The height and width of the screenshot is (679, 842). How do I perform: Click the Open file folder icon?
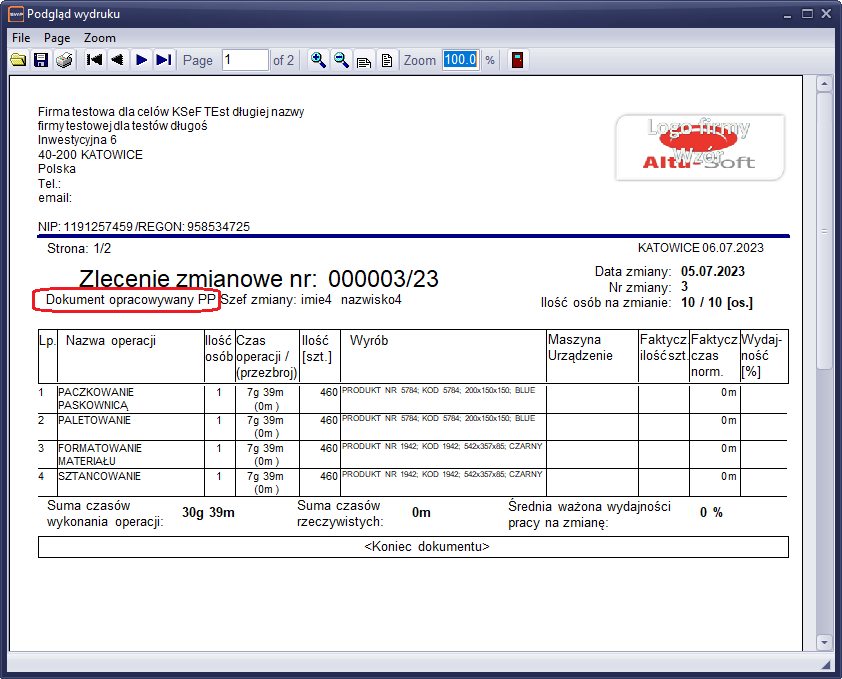[x=18, y=60]
